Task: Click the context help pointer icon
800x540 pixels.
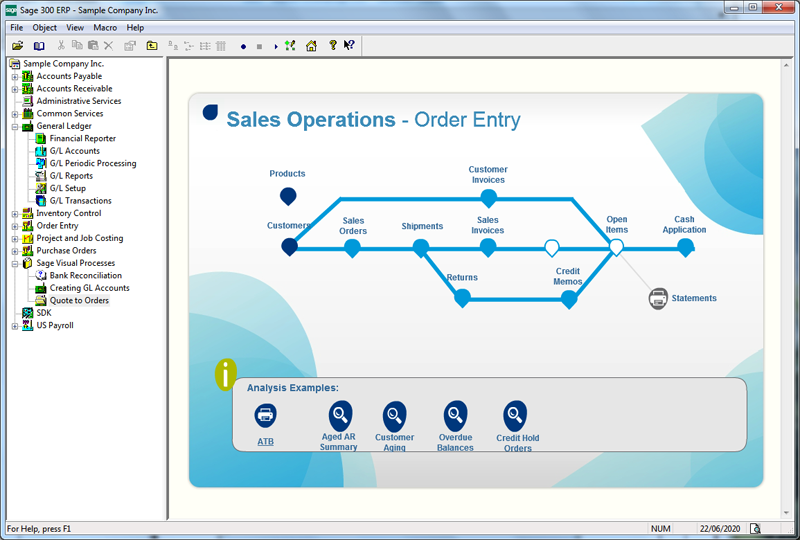Action: tap(349, 45)
